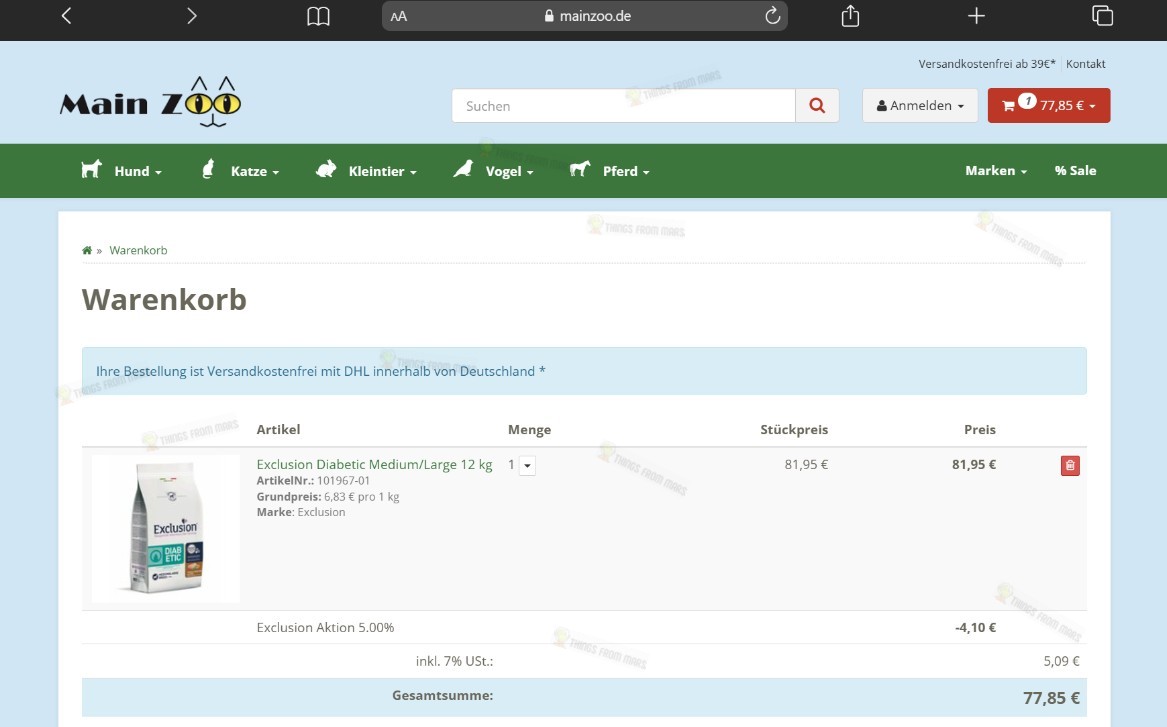Select the mainzoo.de address bar
The height and width of the screenshot is (727, 1167).
[x=585, y=16]
